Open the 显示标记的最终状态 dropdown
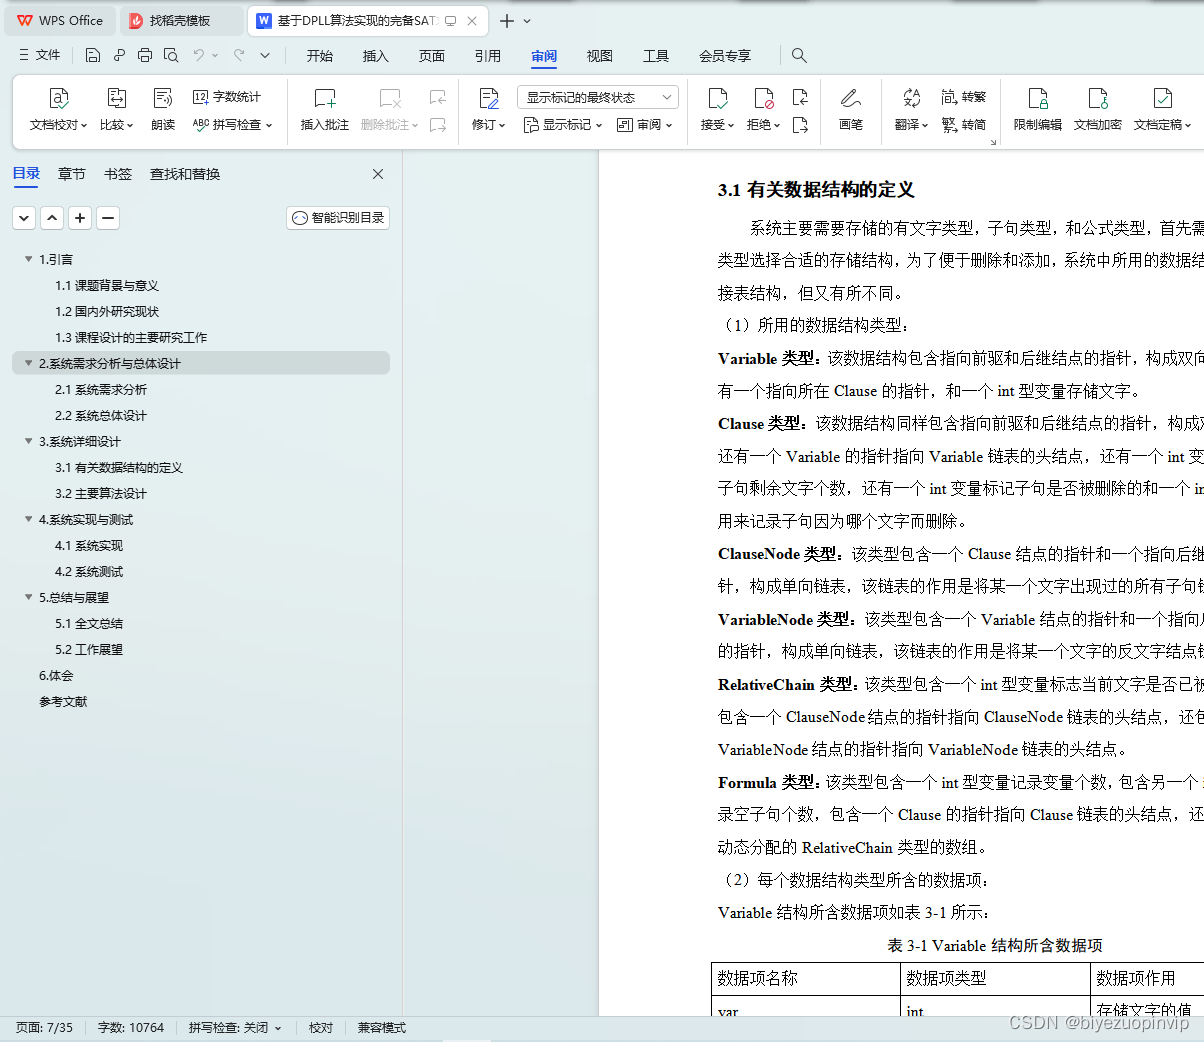1204x1042 pixels. coord(597,96)
